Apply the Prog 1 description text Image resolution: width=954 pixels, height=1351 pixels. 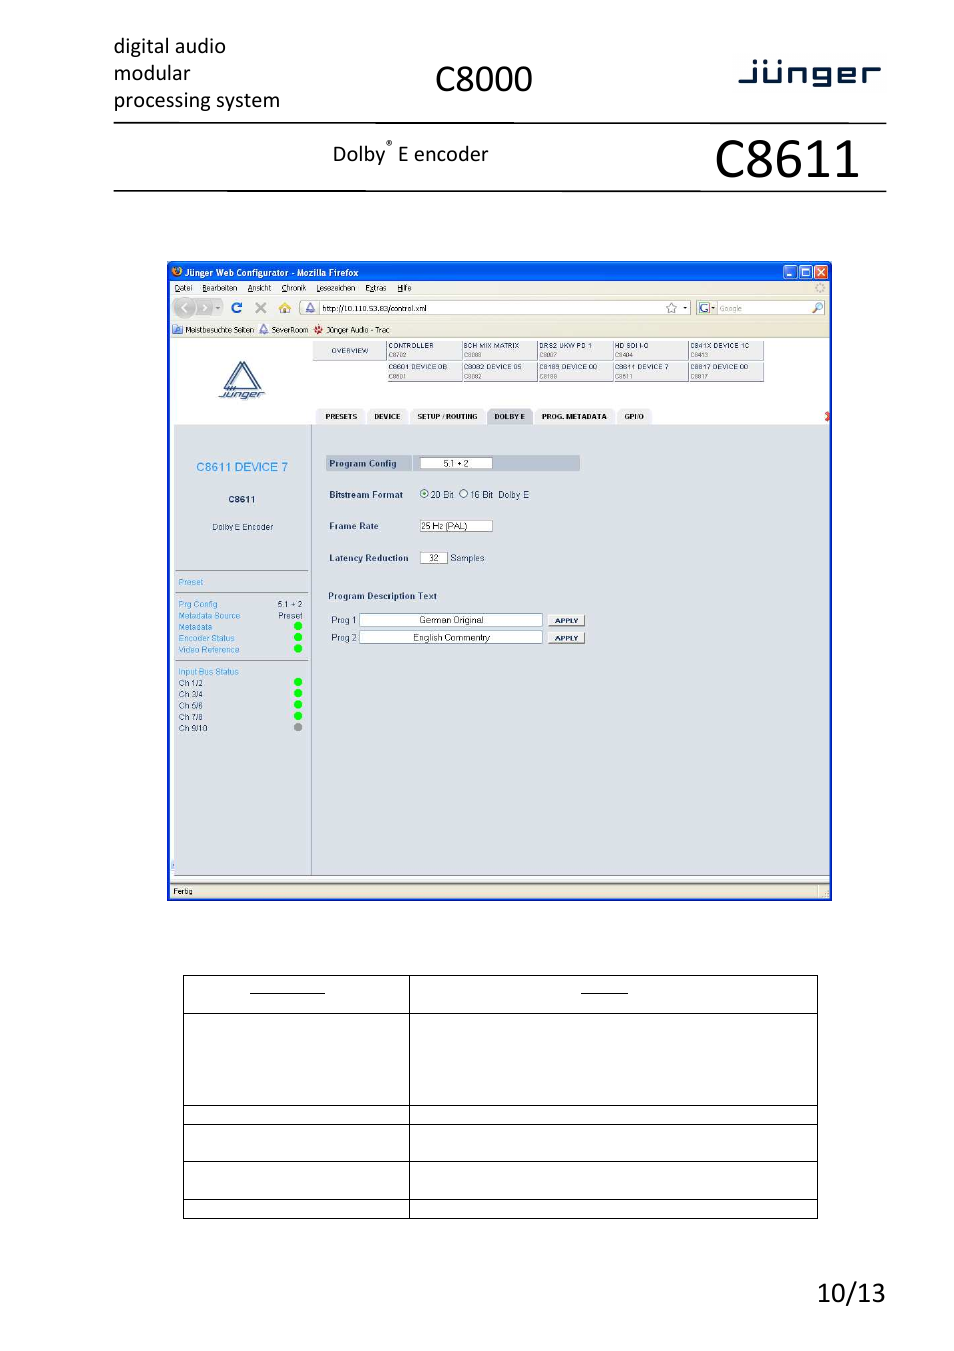(x=567, y=621)
